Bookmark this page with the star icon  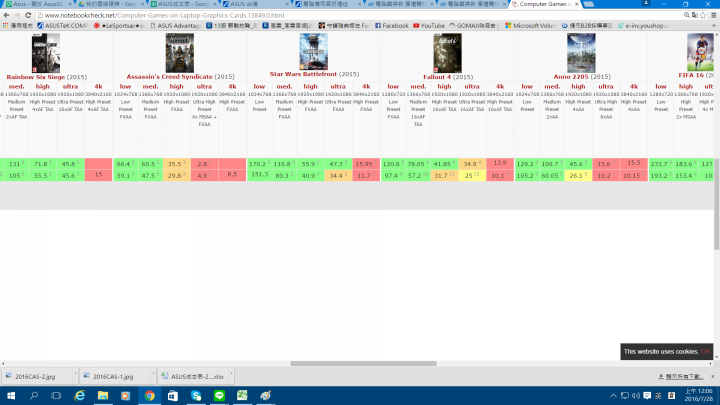[x=703, y=15]
